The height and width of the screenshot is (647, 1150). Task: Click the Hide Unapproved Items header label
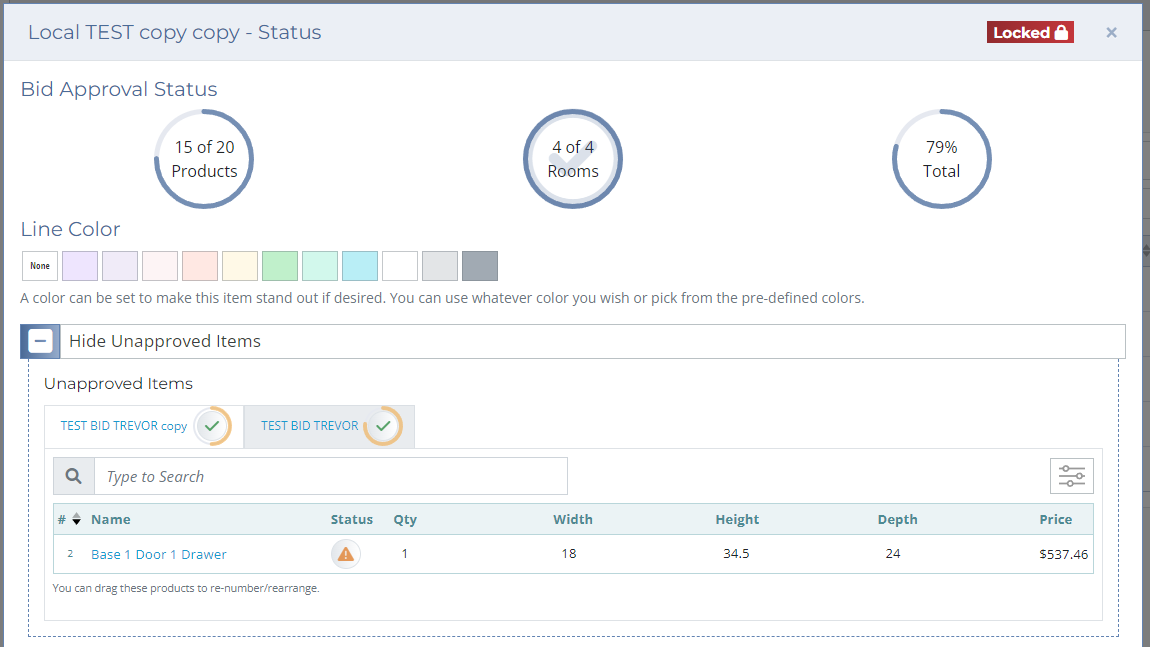(x=165, y=341)
